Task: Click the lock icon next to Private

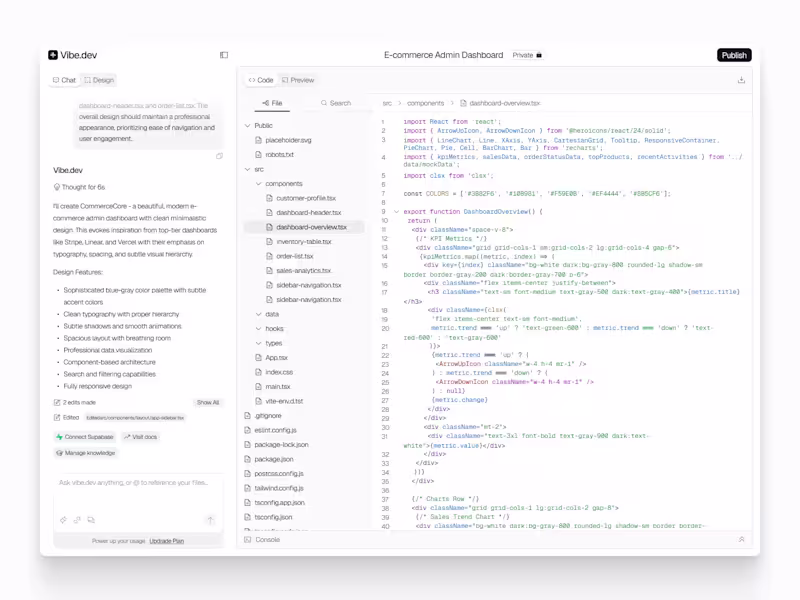Action: pyautogui.click(x=539, y=55)
